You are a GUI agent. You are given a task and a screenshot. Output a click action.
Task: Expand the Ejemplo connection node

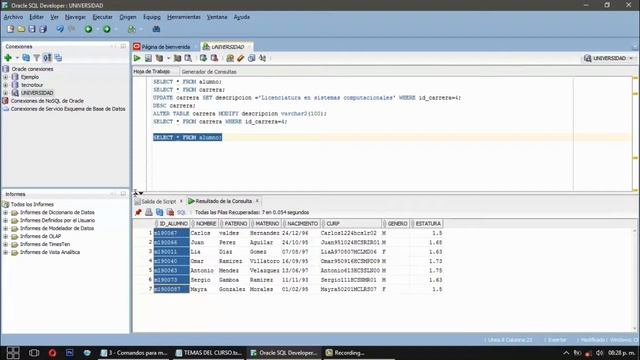click(x=6, y=77)
